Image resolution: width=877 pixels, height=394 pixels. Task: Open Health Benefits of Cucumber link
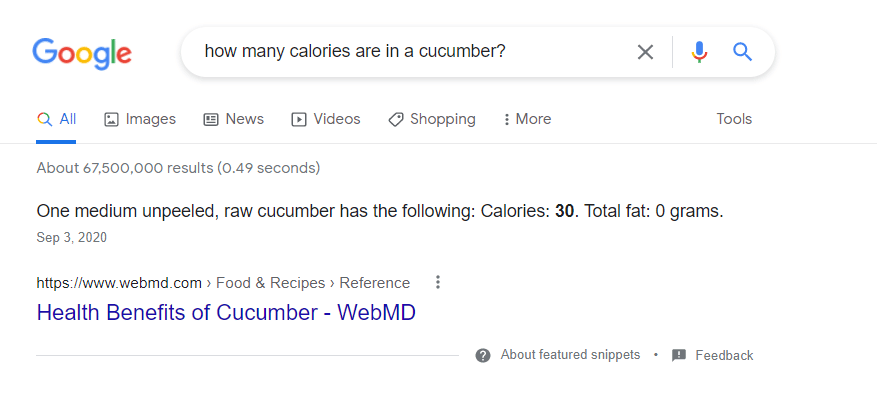(226, 312)
